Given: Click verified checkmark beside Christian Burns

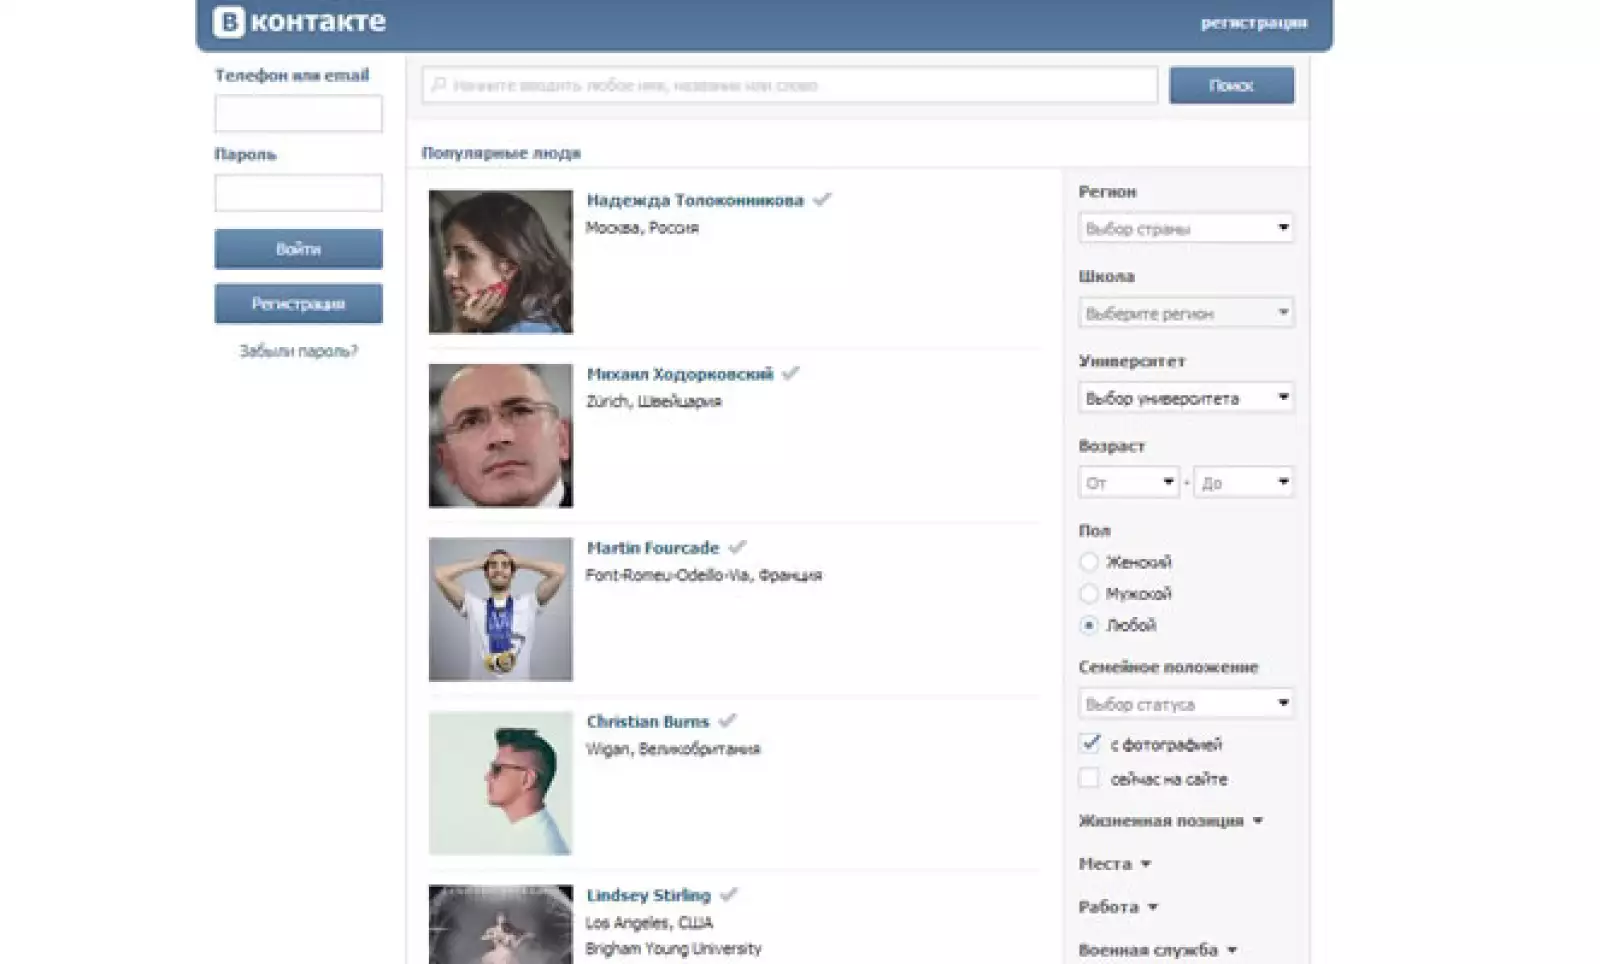Looking at the screenshot, I should click(x=727, y=720).
